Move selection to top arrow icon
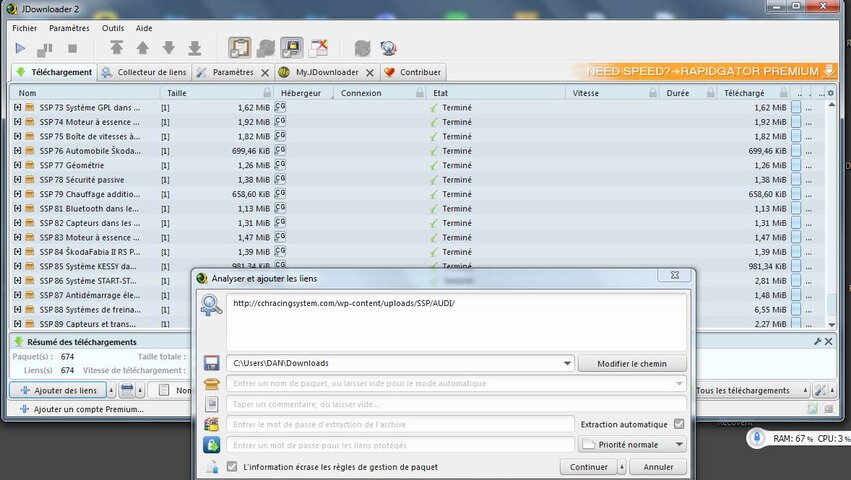 (116, 48)
